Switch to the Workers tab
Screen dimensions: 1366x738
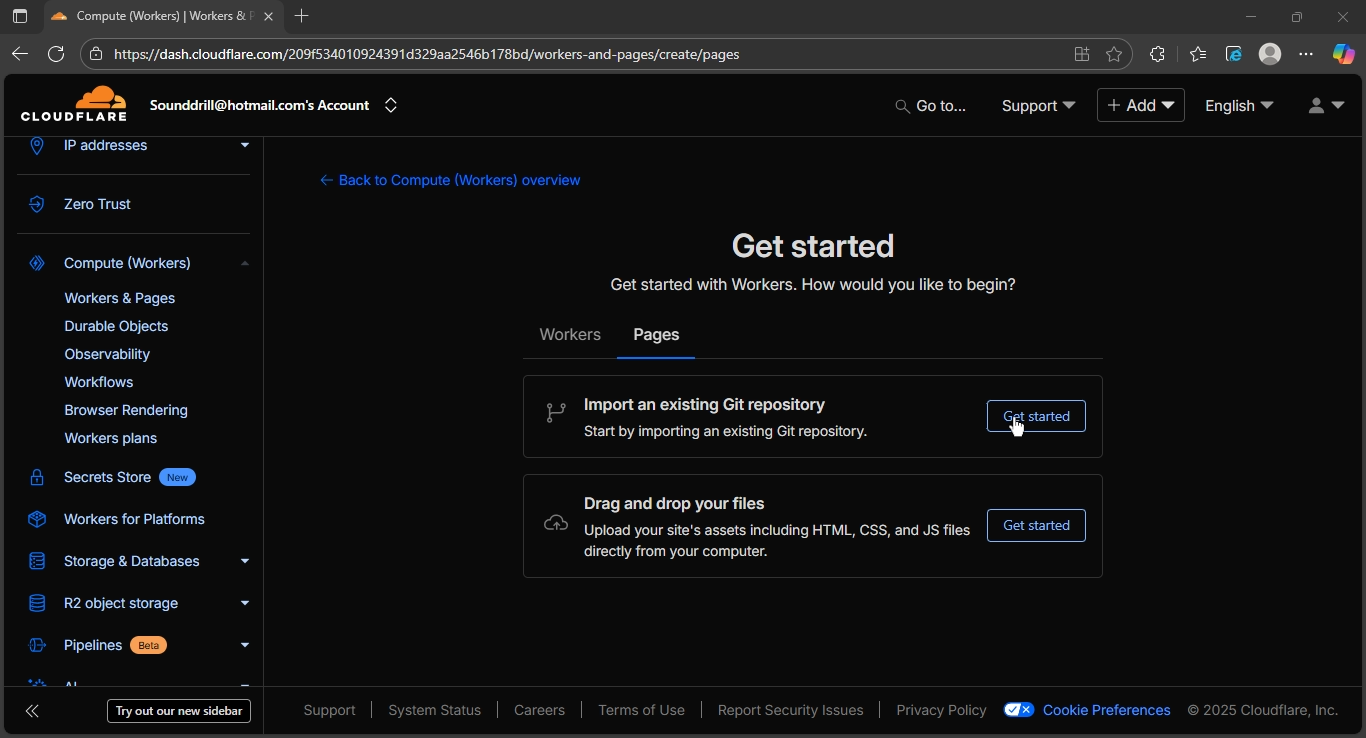point(569,335)
